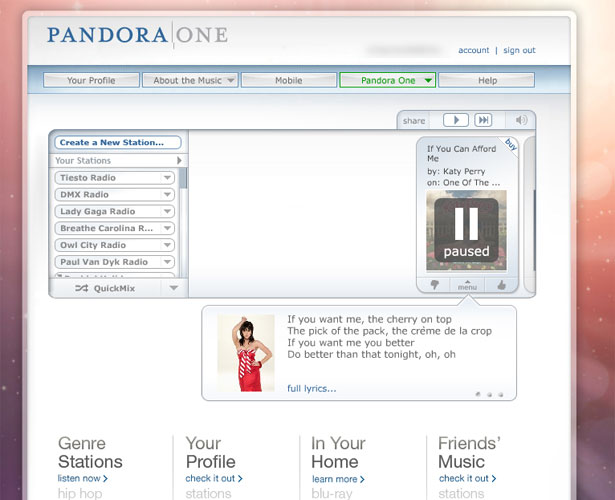615x500 pixels.
Task: Give the song a thumbs down
Action: tap(434, 285)
